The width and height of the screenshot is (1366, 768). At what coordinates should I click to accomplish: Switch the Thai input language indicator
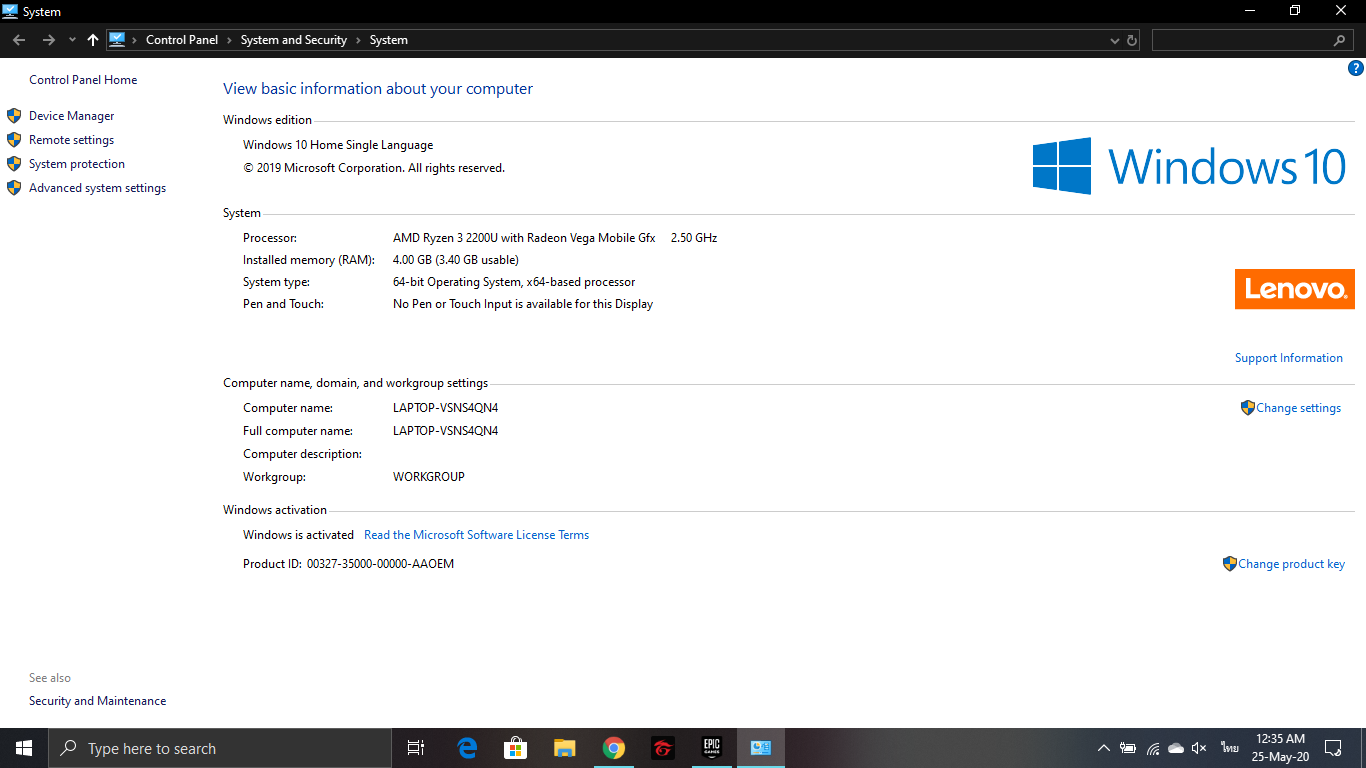point(1229,748)
